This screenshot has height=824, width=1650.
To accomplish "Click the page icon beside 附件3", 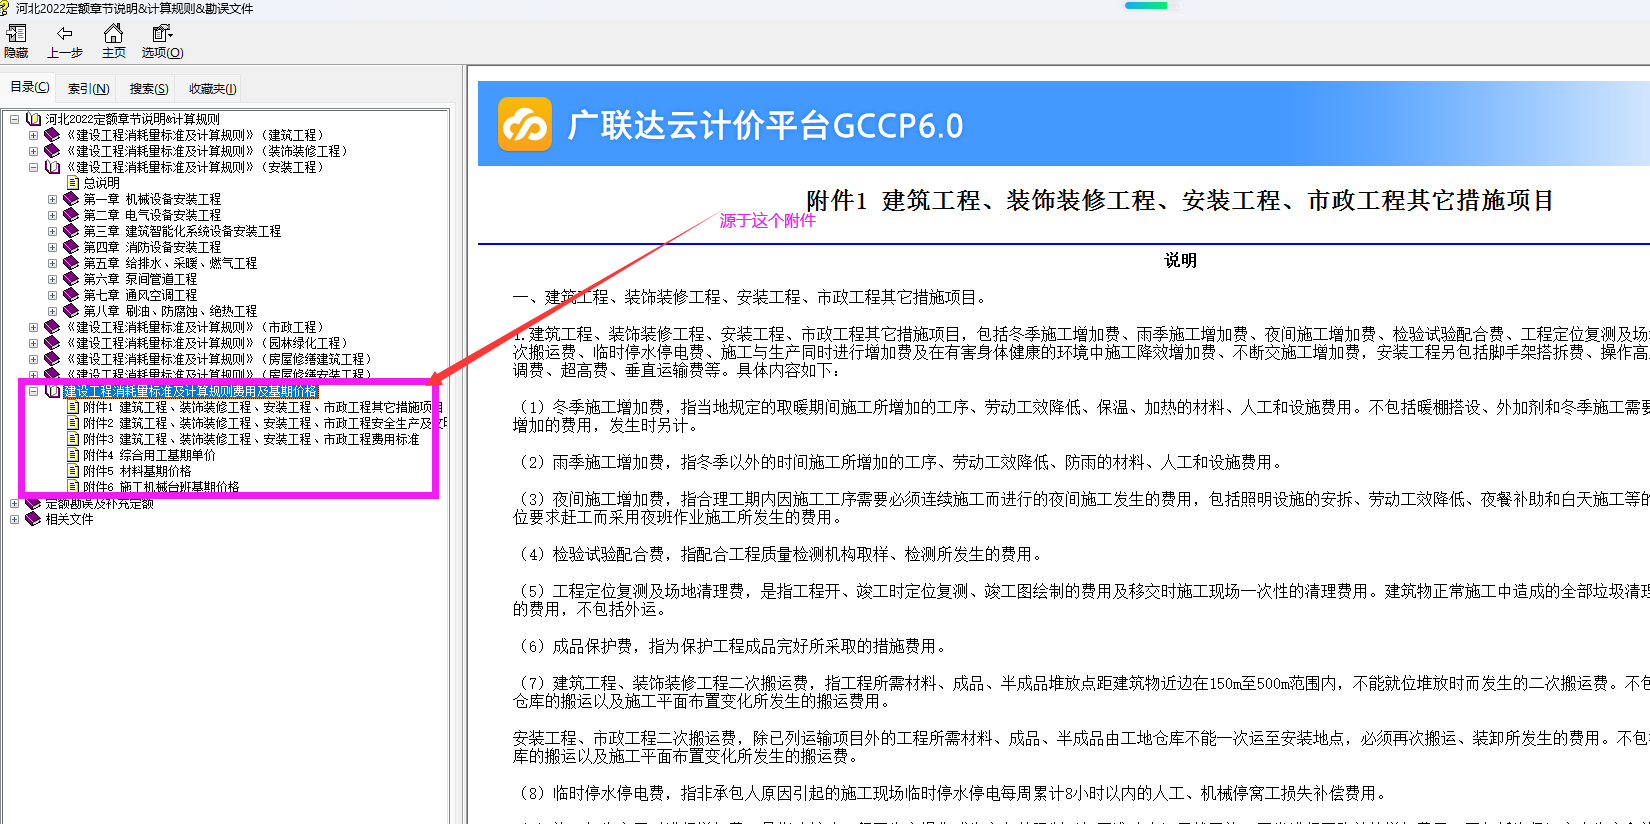I will click(x=72, y=439).
